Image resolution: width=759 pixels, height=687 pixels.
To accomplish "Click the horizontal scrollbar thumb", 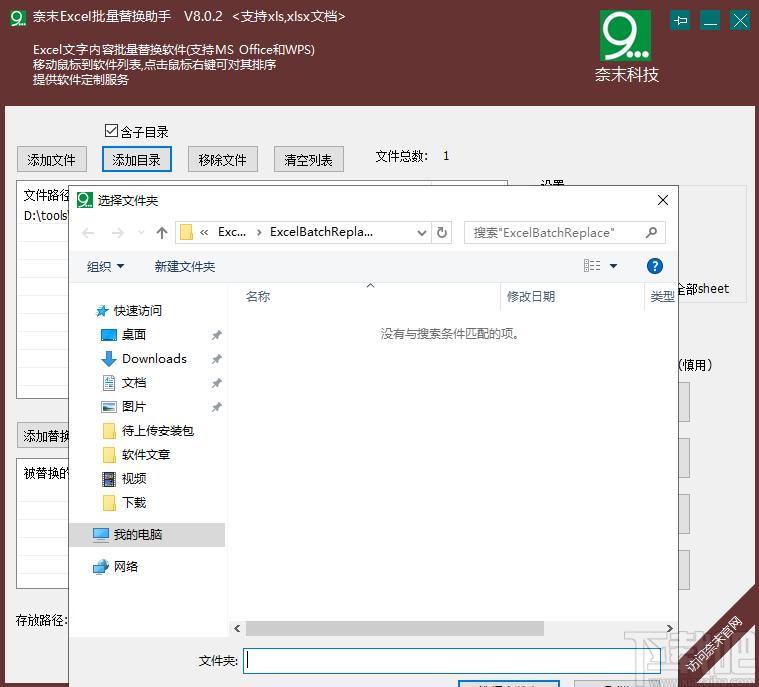I will coord(395,628).
